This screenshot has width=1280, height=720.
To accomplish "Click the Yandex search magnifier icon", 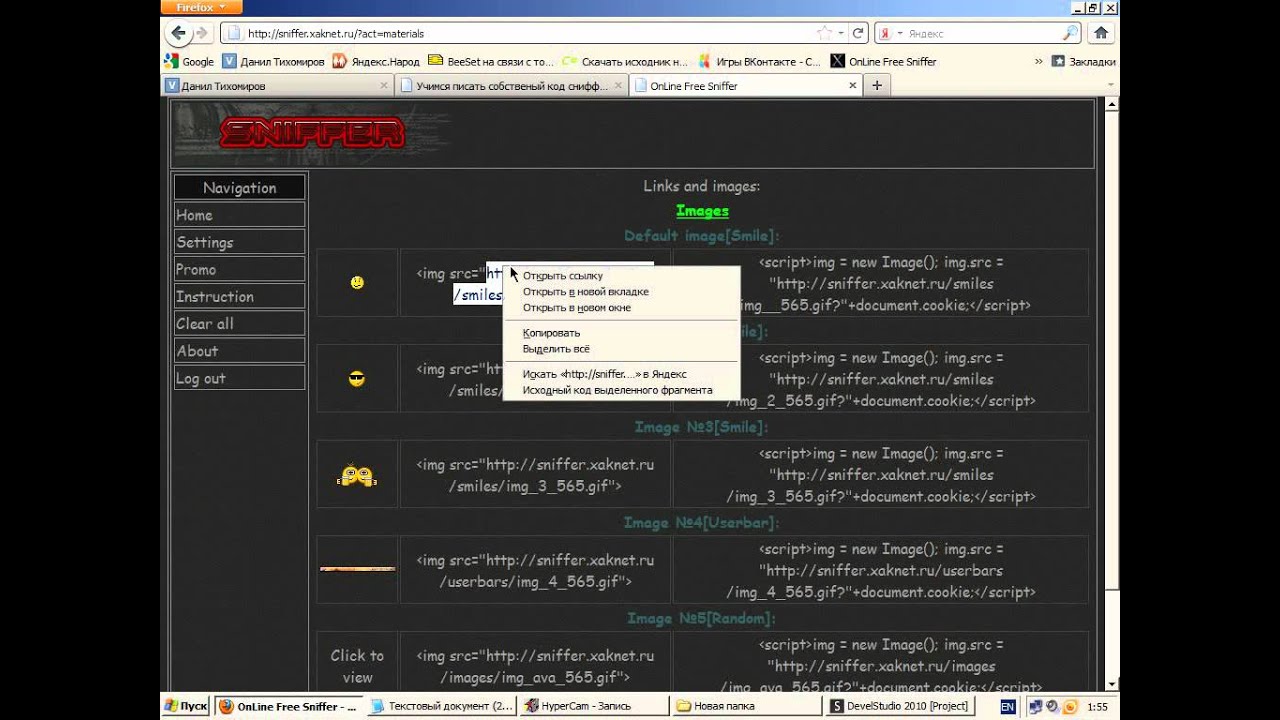I will coord(1070,33).
